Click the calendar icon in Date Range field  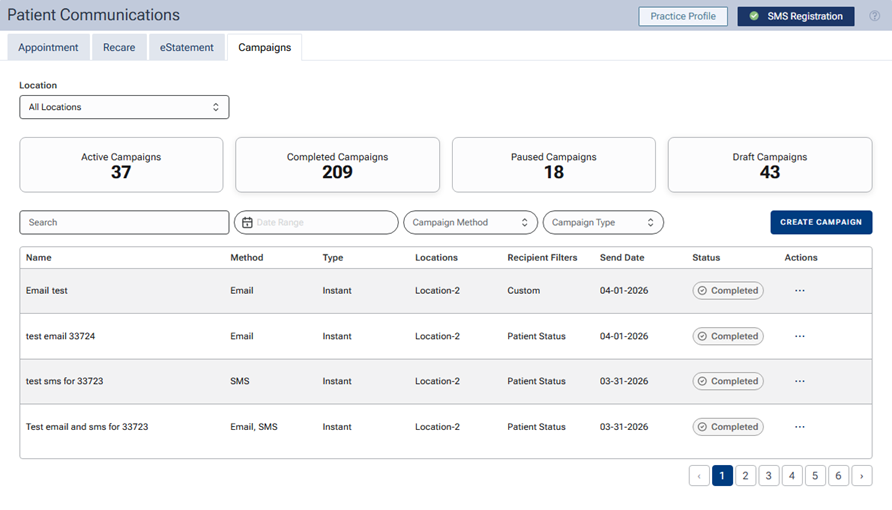pyautogui.click(x=248, y=223)
